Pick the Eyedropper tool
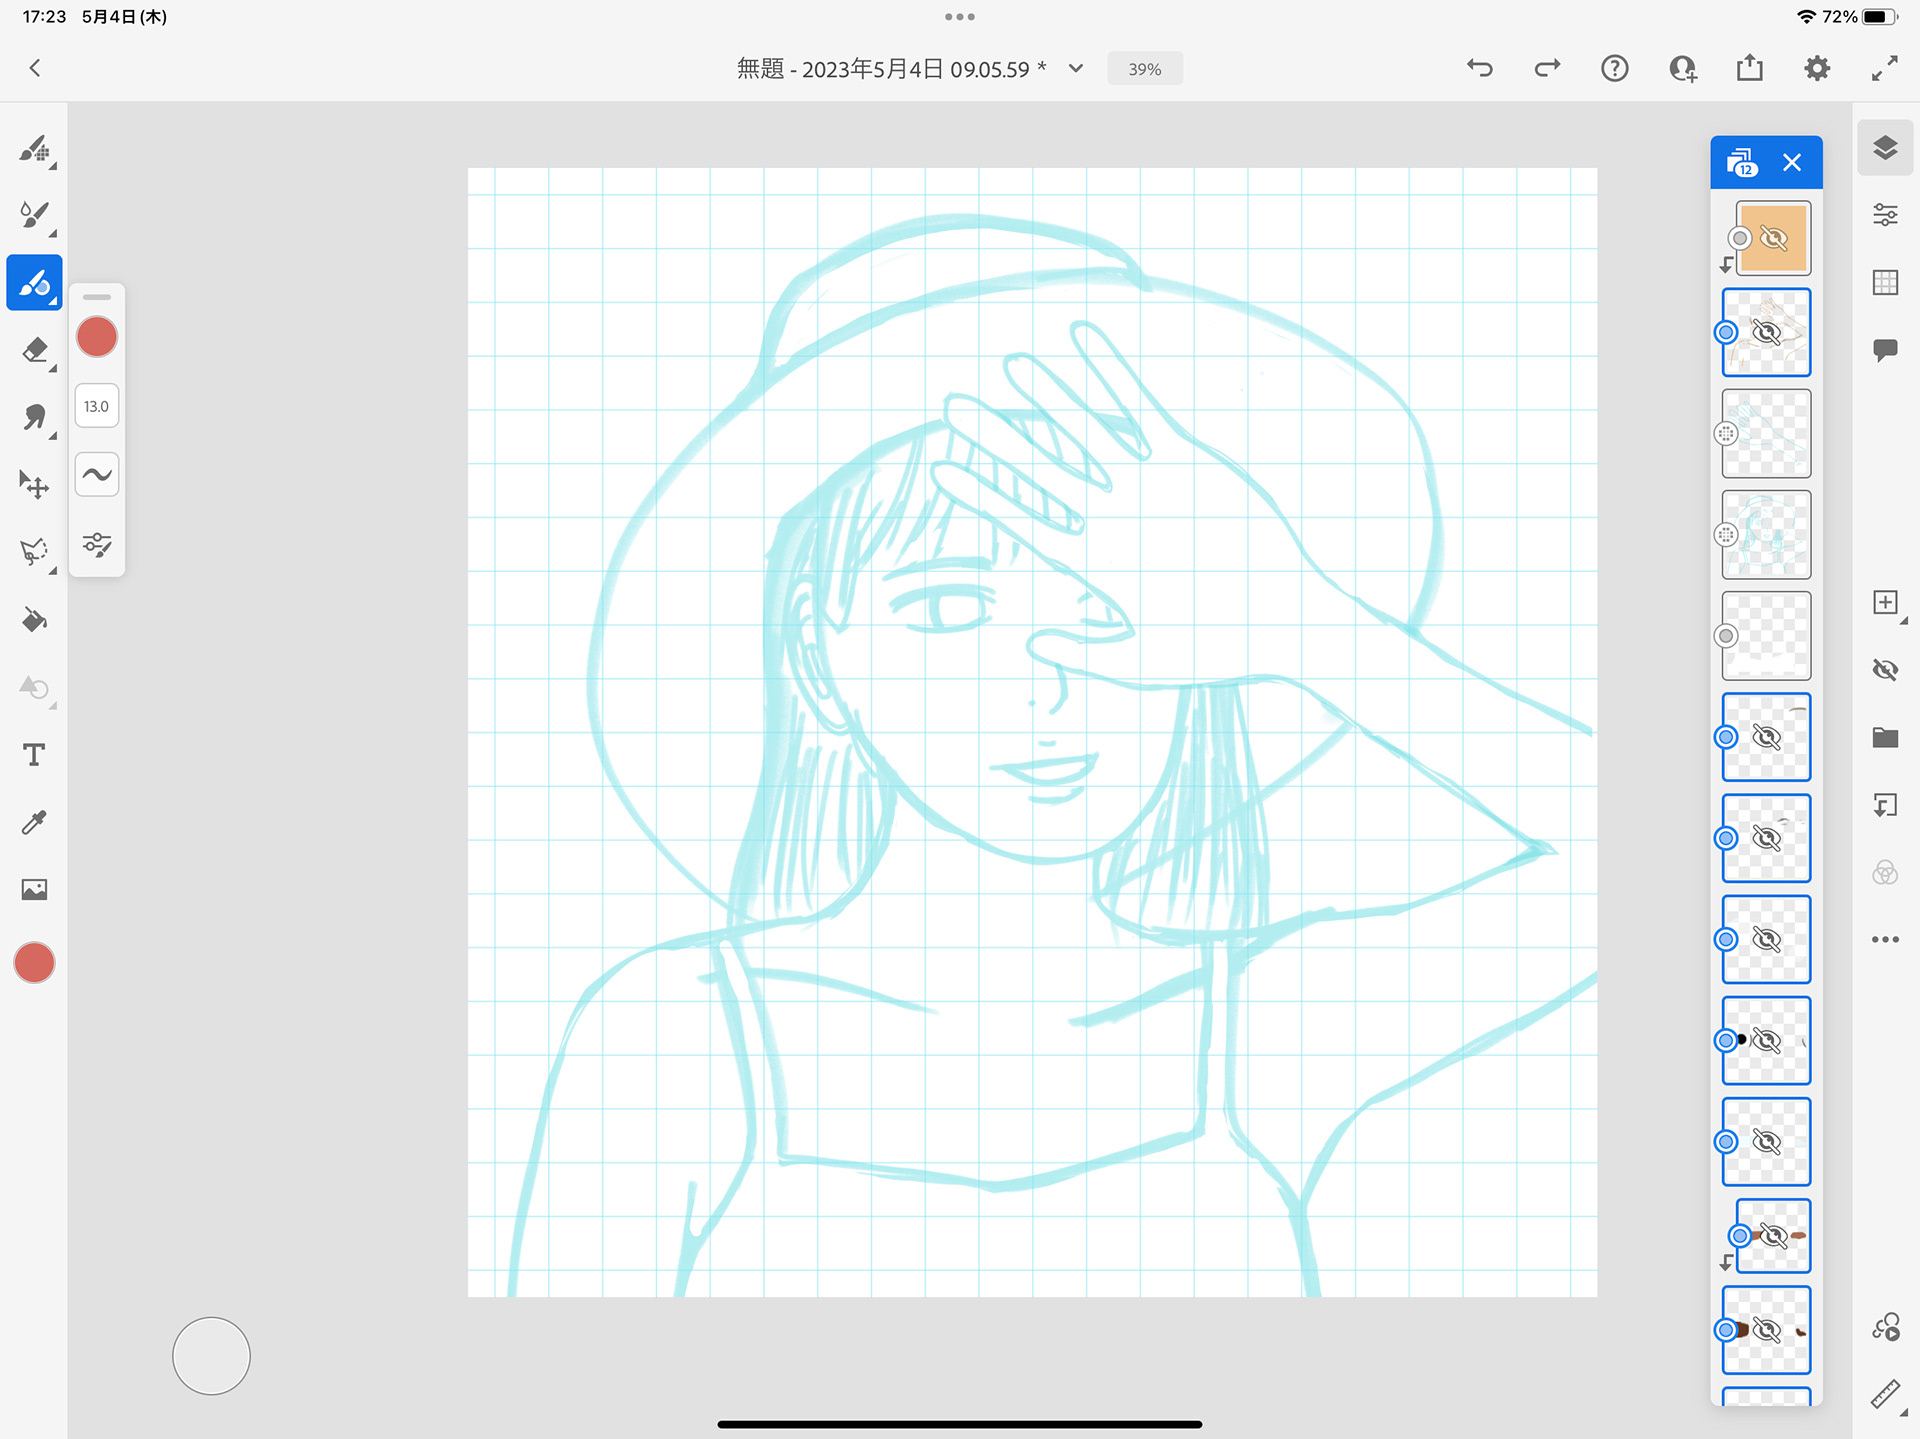This screenshot has height=1439, width=1920. pos(34,822)
